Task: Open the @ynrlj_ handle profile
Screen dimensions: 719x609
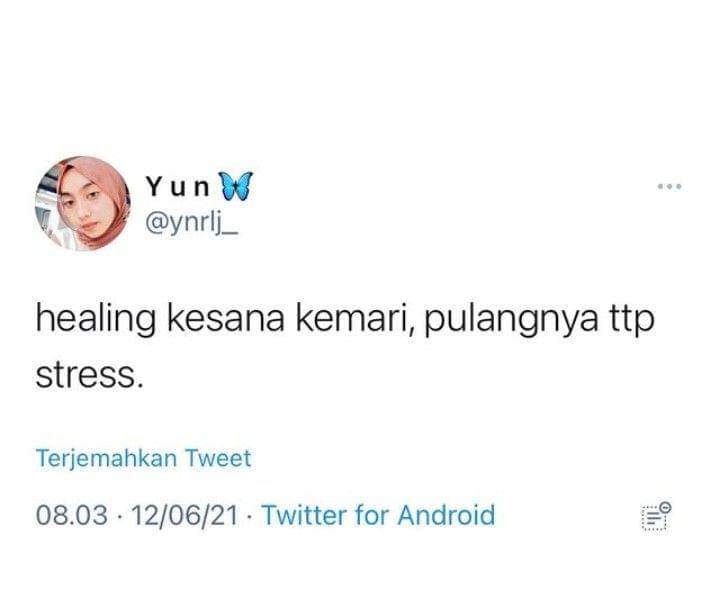Action: [191, 224]
